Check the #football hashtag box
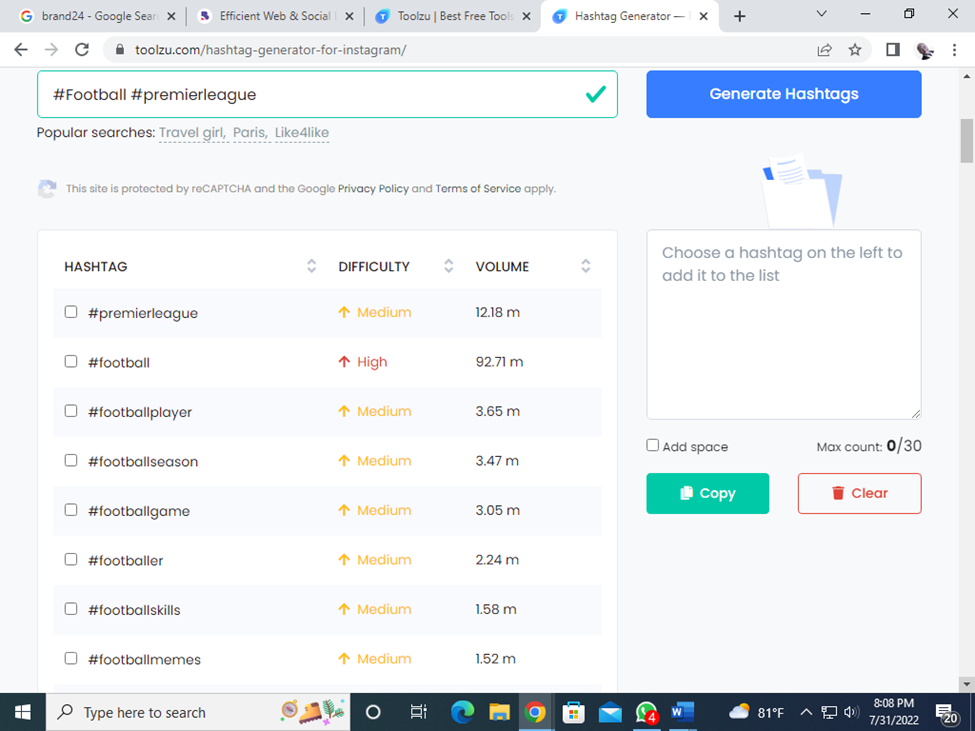This screenshot has width=975, height=731. (x=71, y=361)
